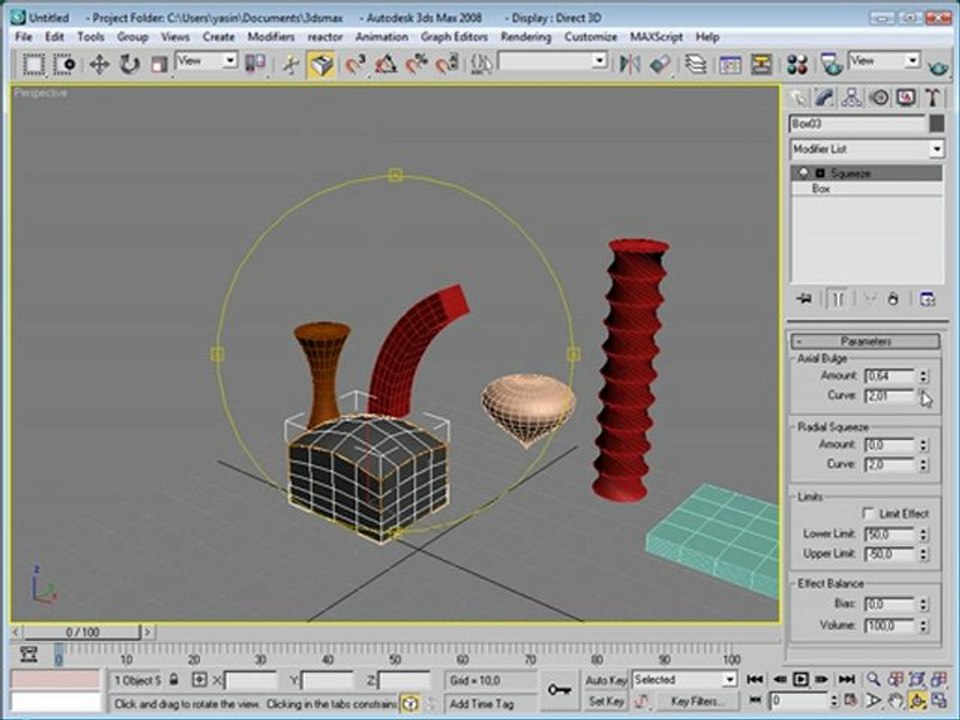This screenshot has height=720, width=960.
Task: Click the Align tool icon
Action: tap(660, 64)
